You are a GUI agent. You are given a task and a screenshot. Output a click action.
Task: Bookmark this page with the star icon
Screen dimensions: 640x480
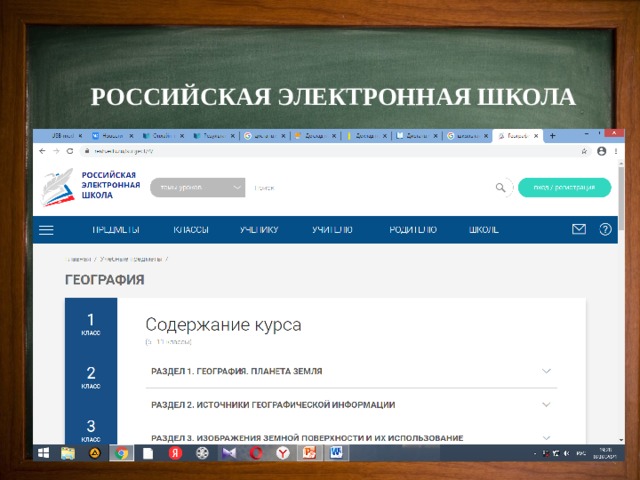coord(584,151)
